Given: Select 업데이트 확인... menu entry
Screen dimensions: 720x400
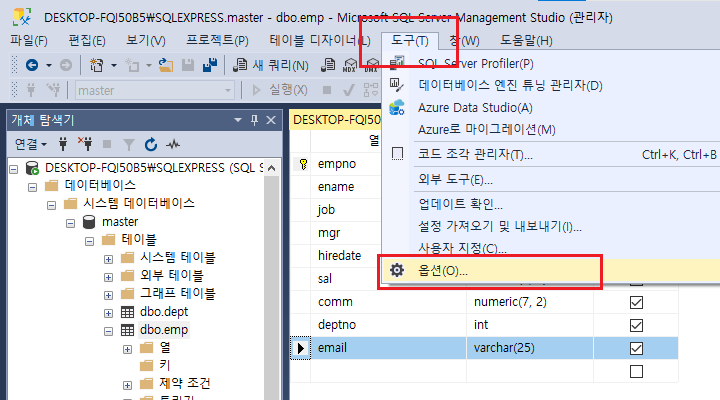Looking at the screenshot, I should (460, 204).
